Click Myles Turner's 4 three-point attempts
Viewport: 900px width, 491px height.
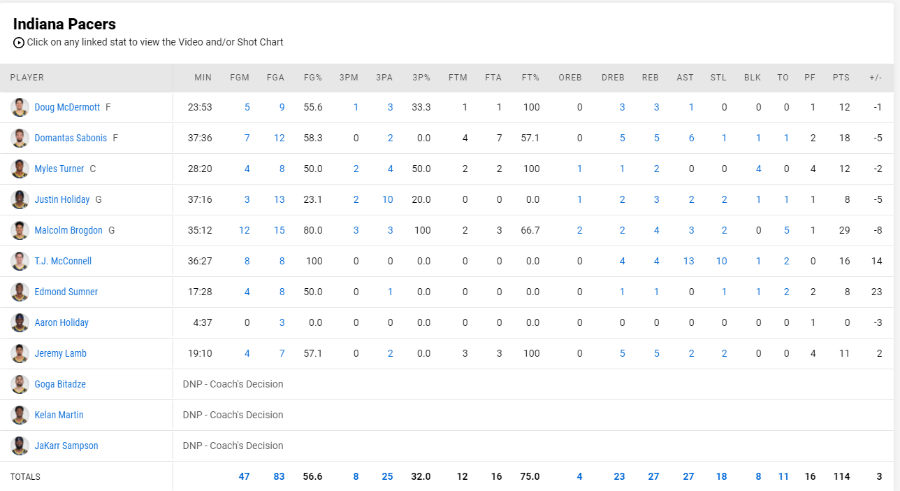click(x=390, y=169)
